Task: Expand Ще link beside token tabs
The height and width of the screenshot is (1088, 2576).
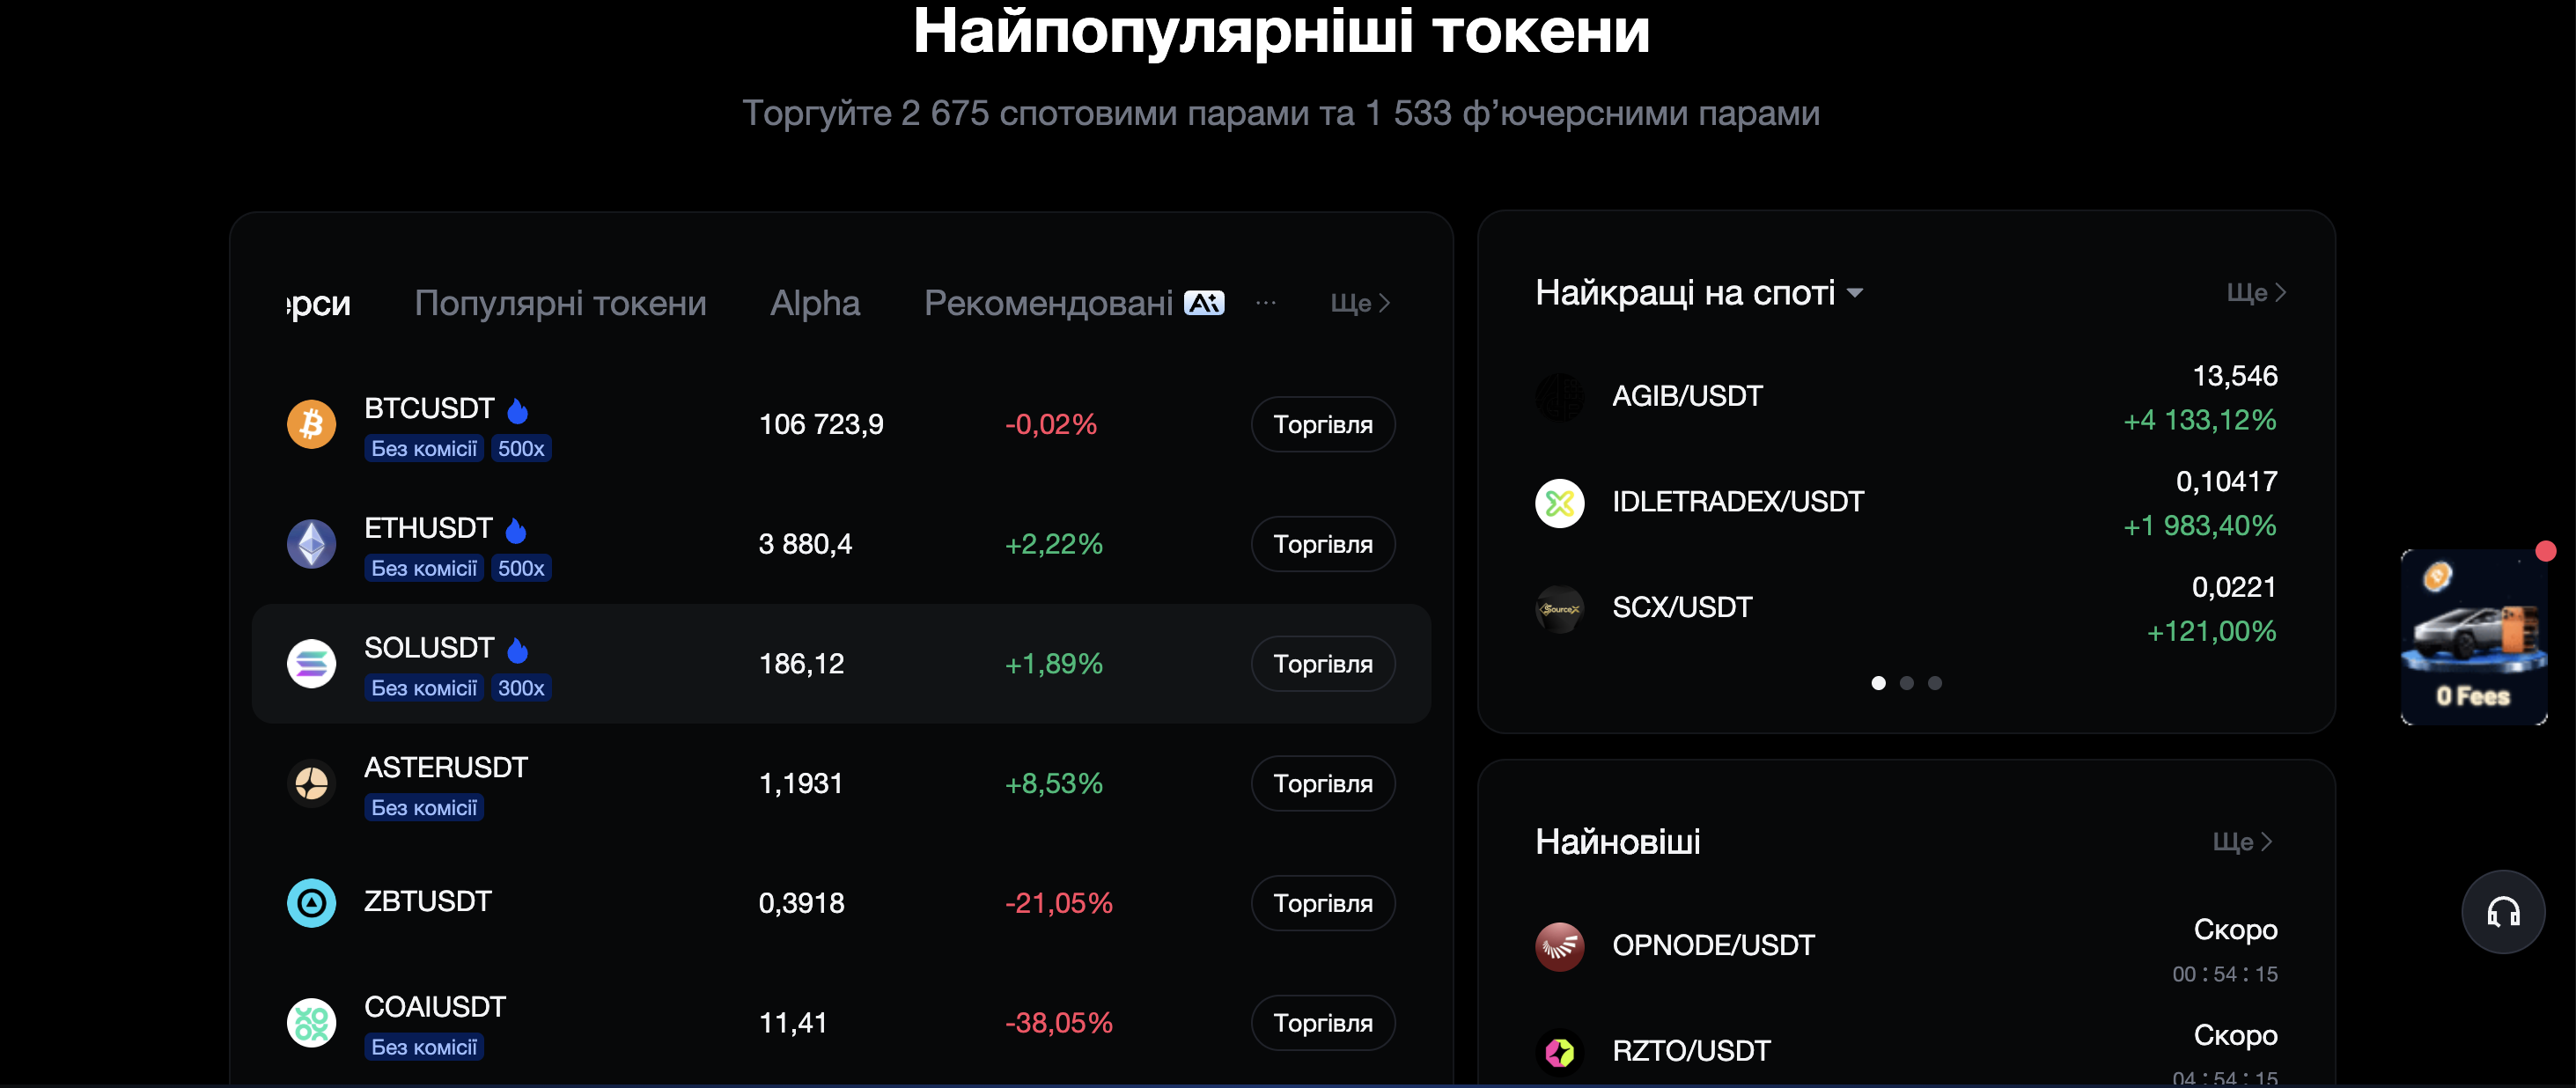Action: pos(1360,303)
